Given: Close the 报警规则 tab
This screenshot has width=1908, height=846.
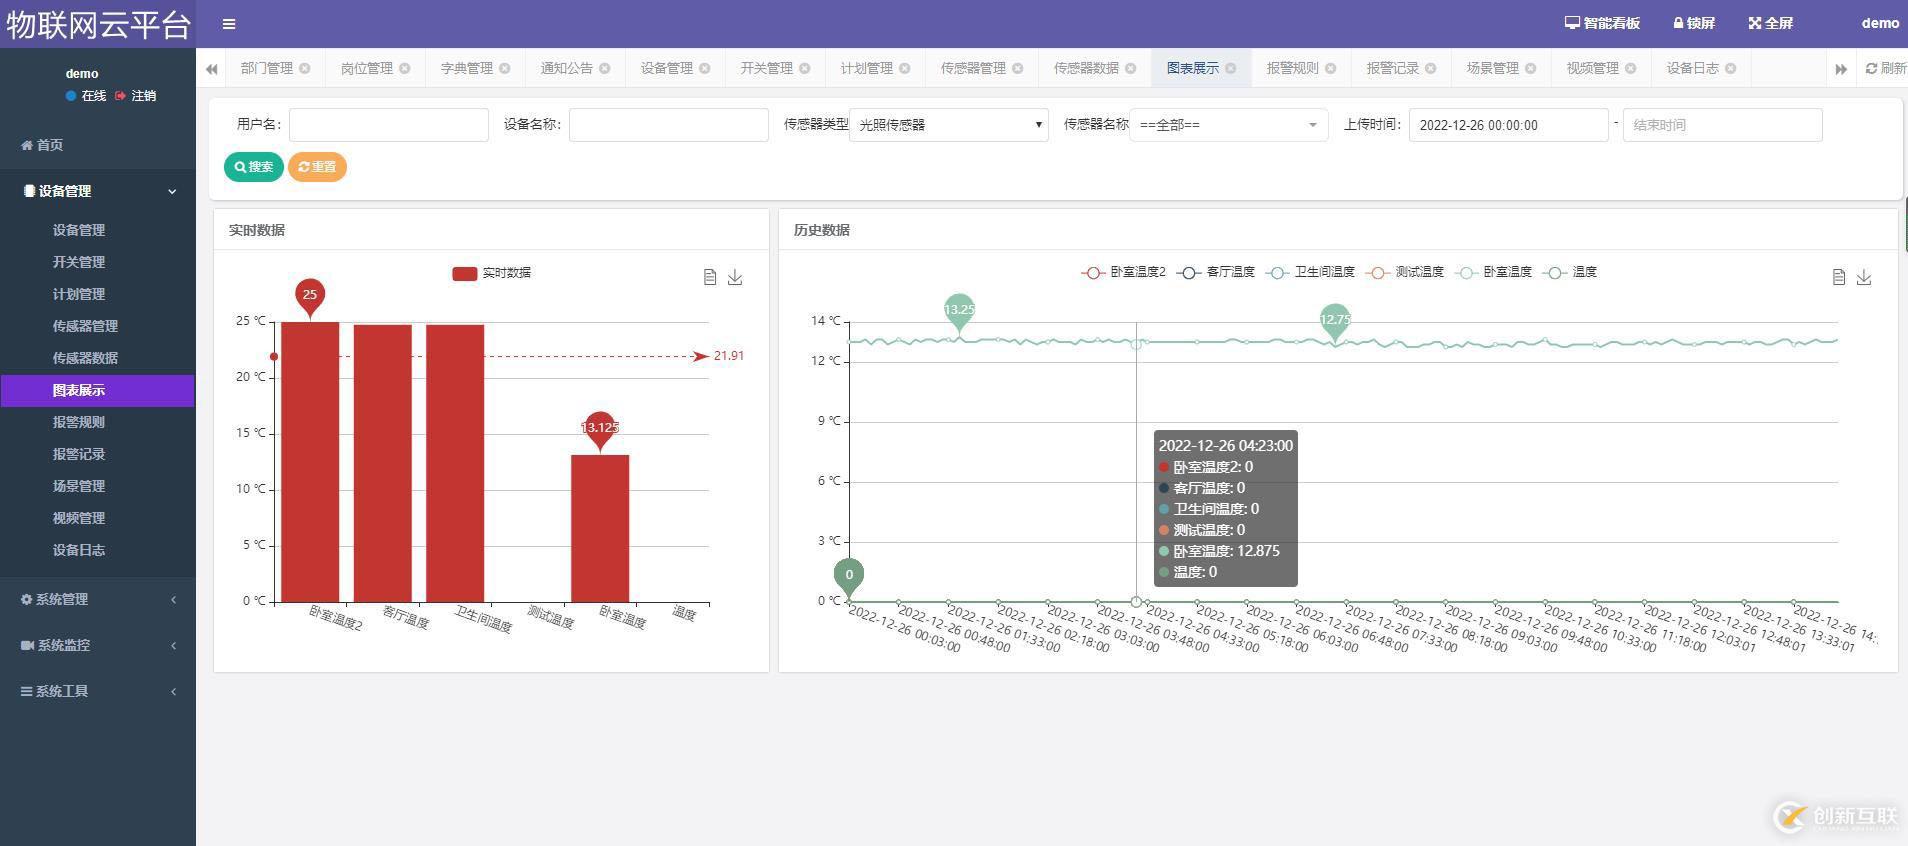Looking at the screenshot, I should click(1331, 68).
